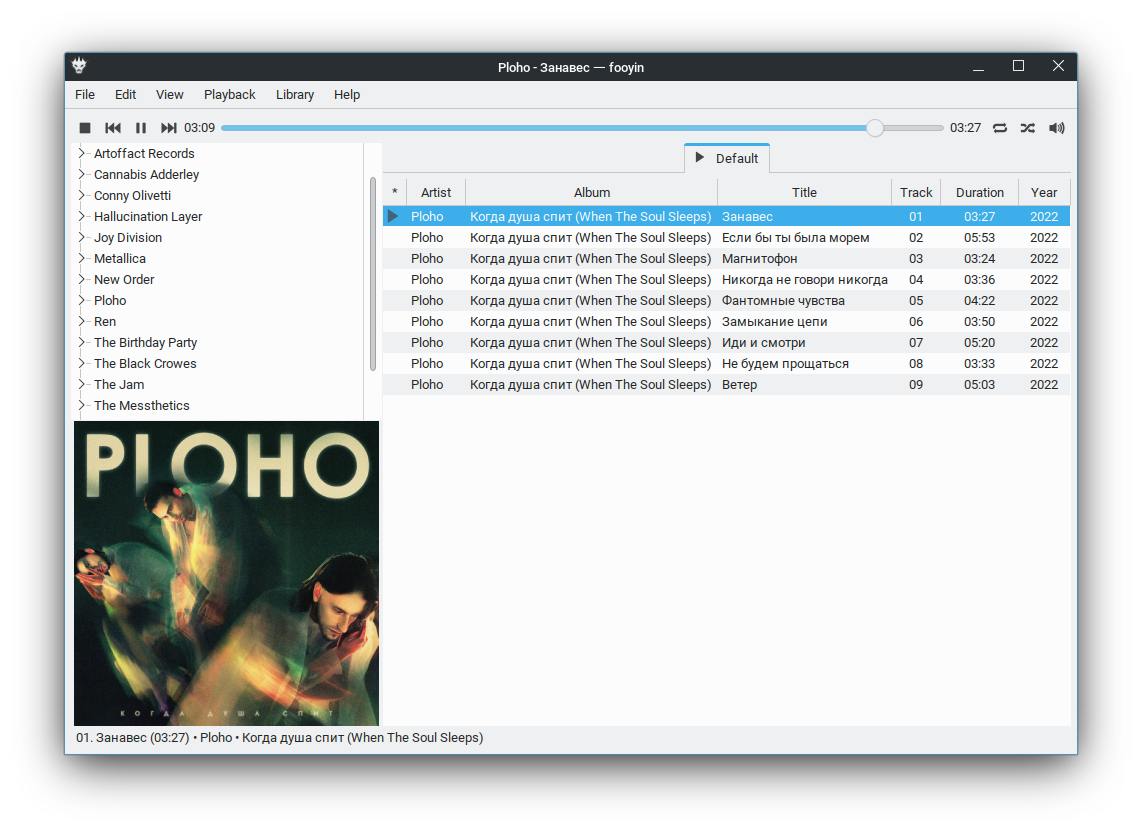Viewport: 1142px width, 831px height.
Task: Skip to the previous track
Action: [x=113, y=128]
